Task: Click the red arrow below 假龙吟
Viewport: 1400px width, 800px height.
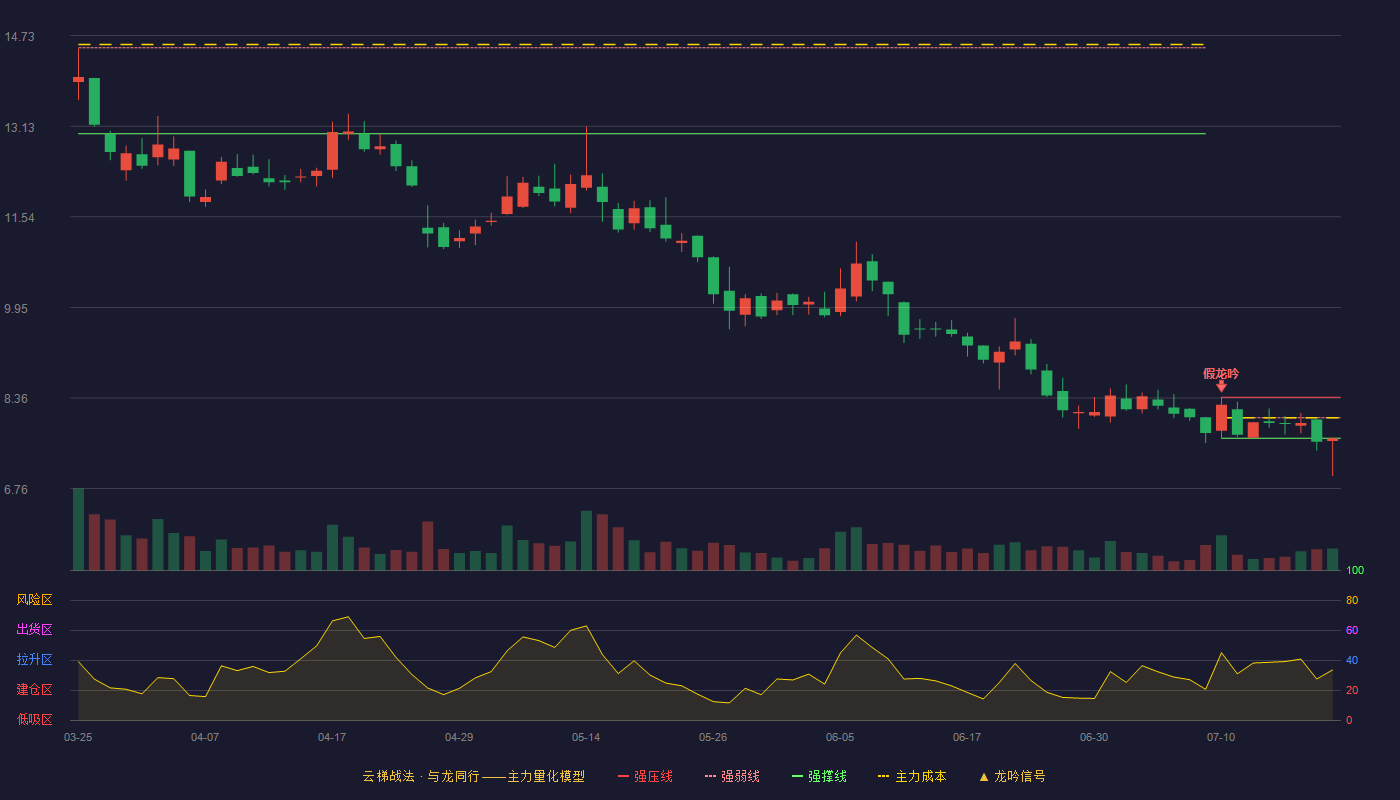Action: [1221, 386]
